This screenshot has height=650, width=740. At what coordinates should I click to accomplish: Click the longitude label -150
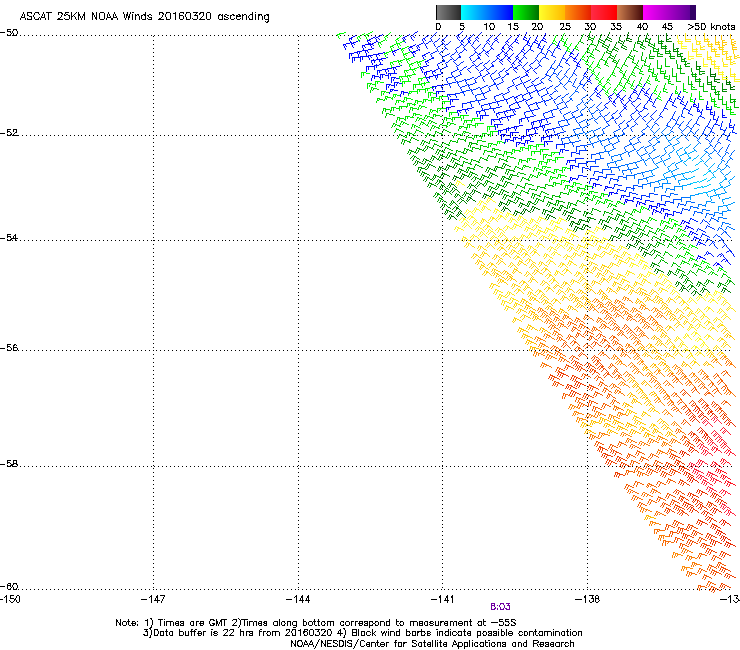[10, 599]
